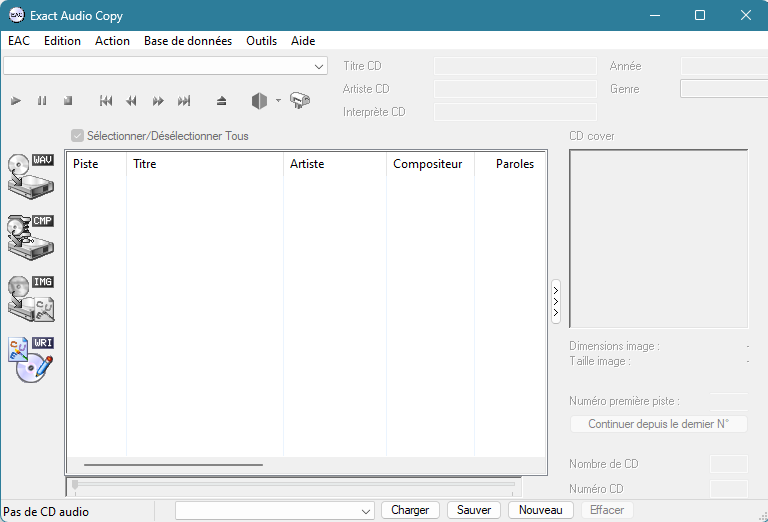The height and width of the screenshot is (522, 768).
Task: Click the IMG copy image icon
Action: 31,299
